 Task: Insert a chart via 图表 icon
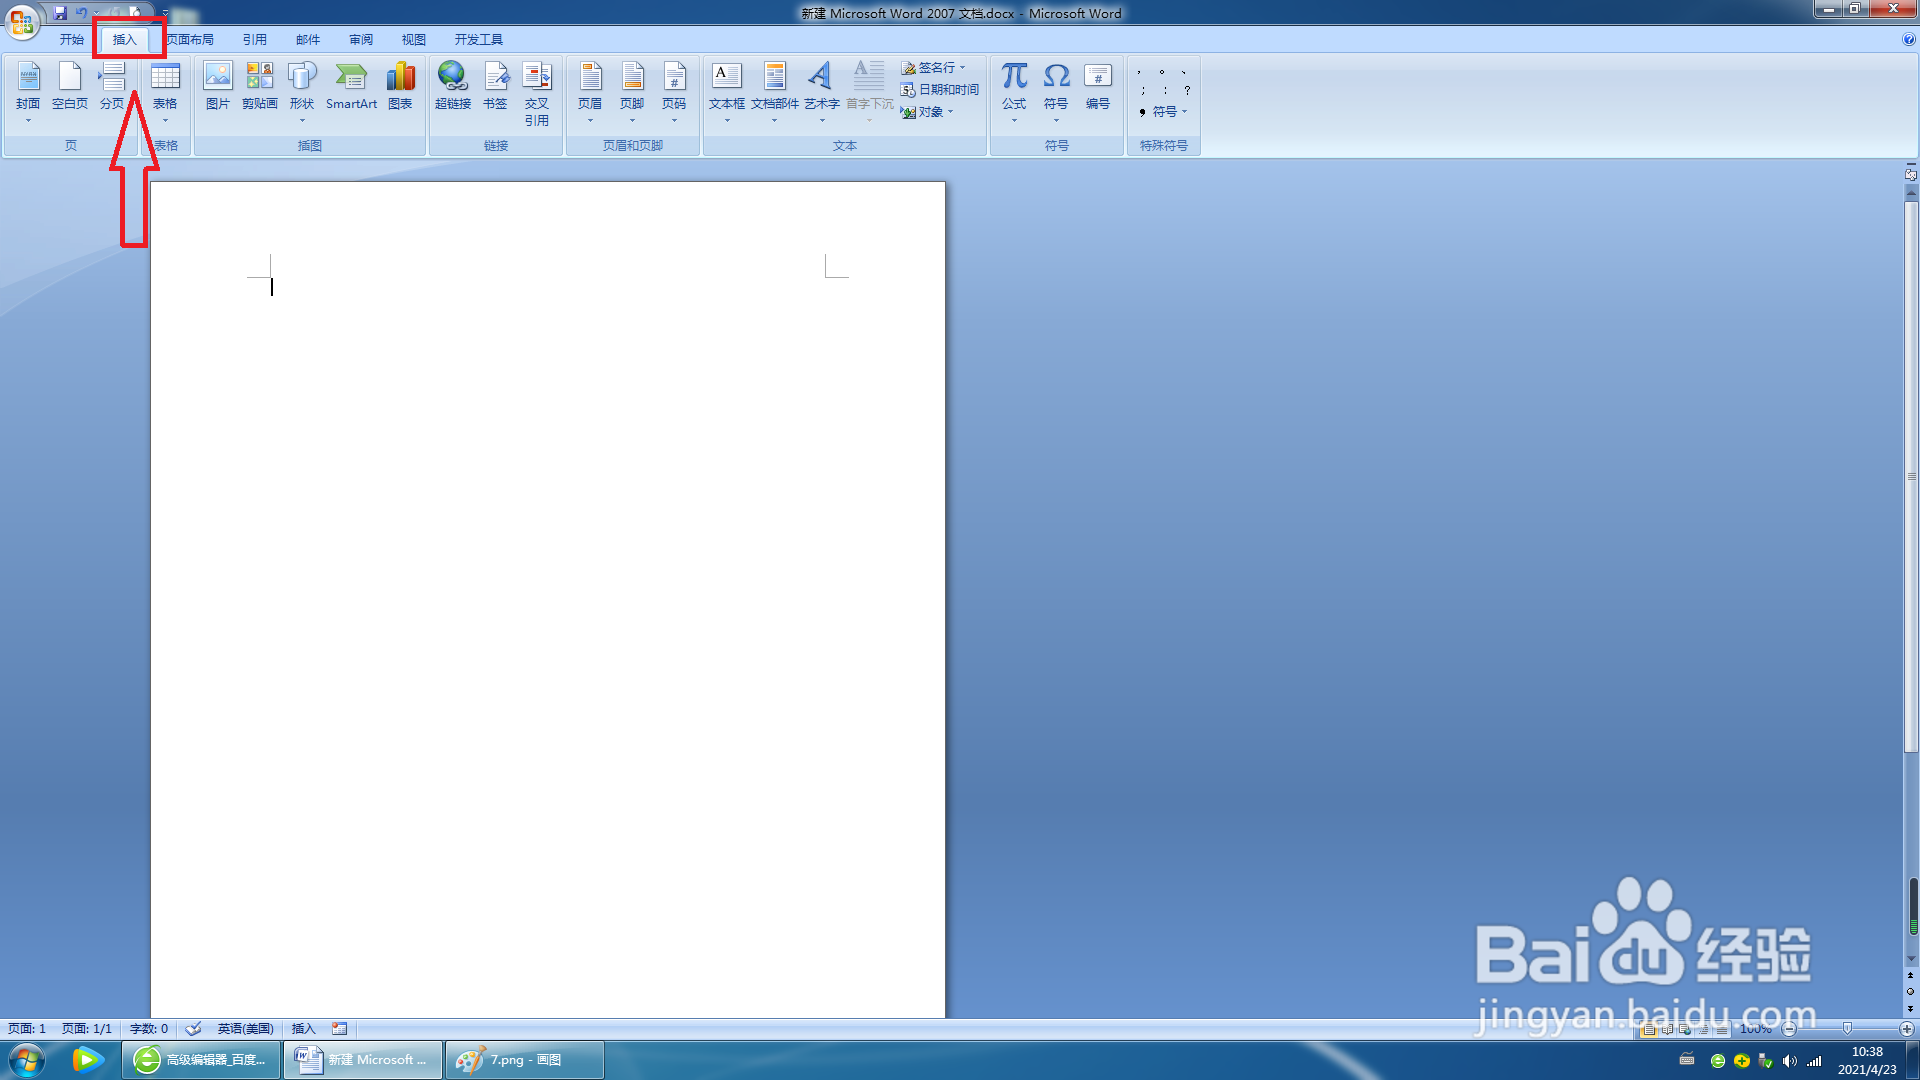(x=400, y=85)
